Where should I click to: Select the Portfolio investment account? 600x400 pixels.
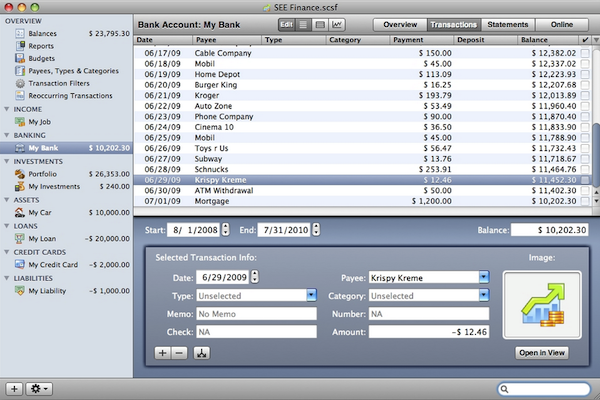(43, 173)
